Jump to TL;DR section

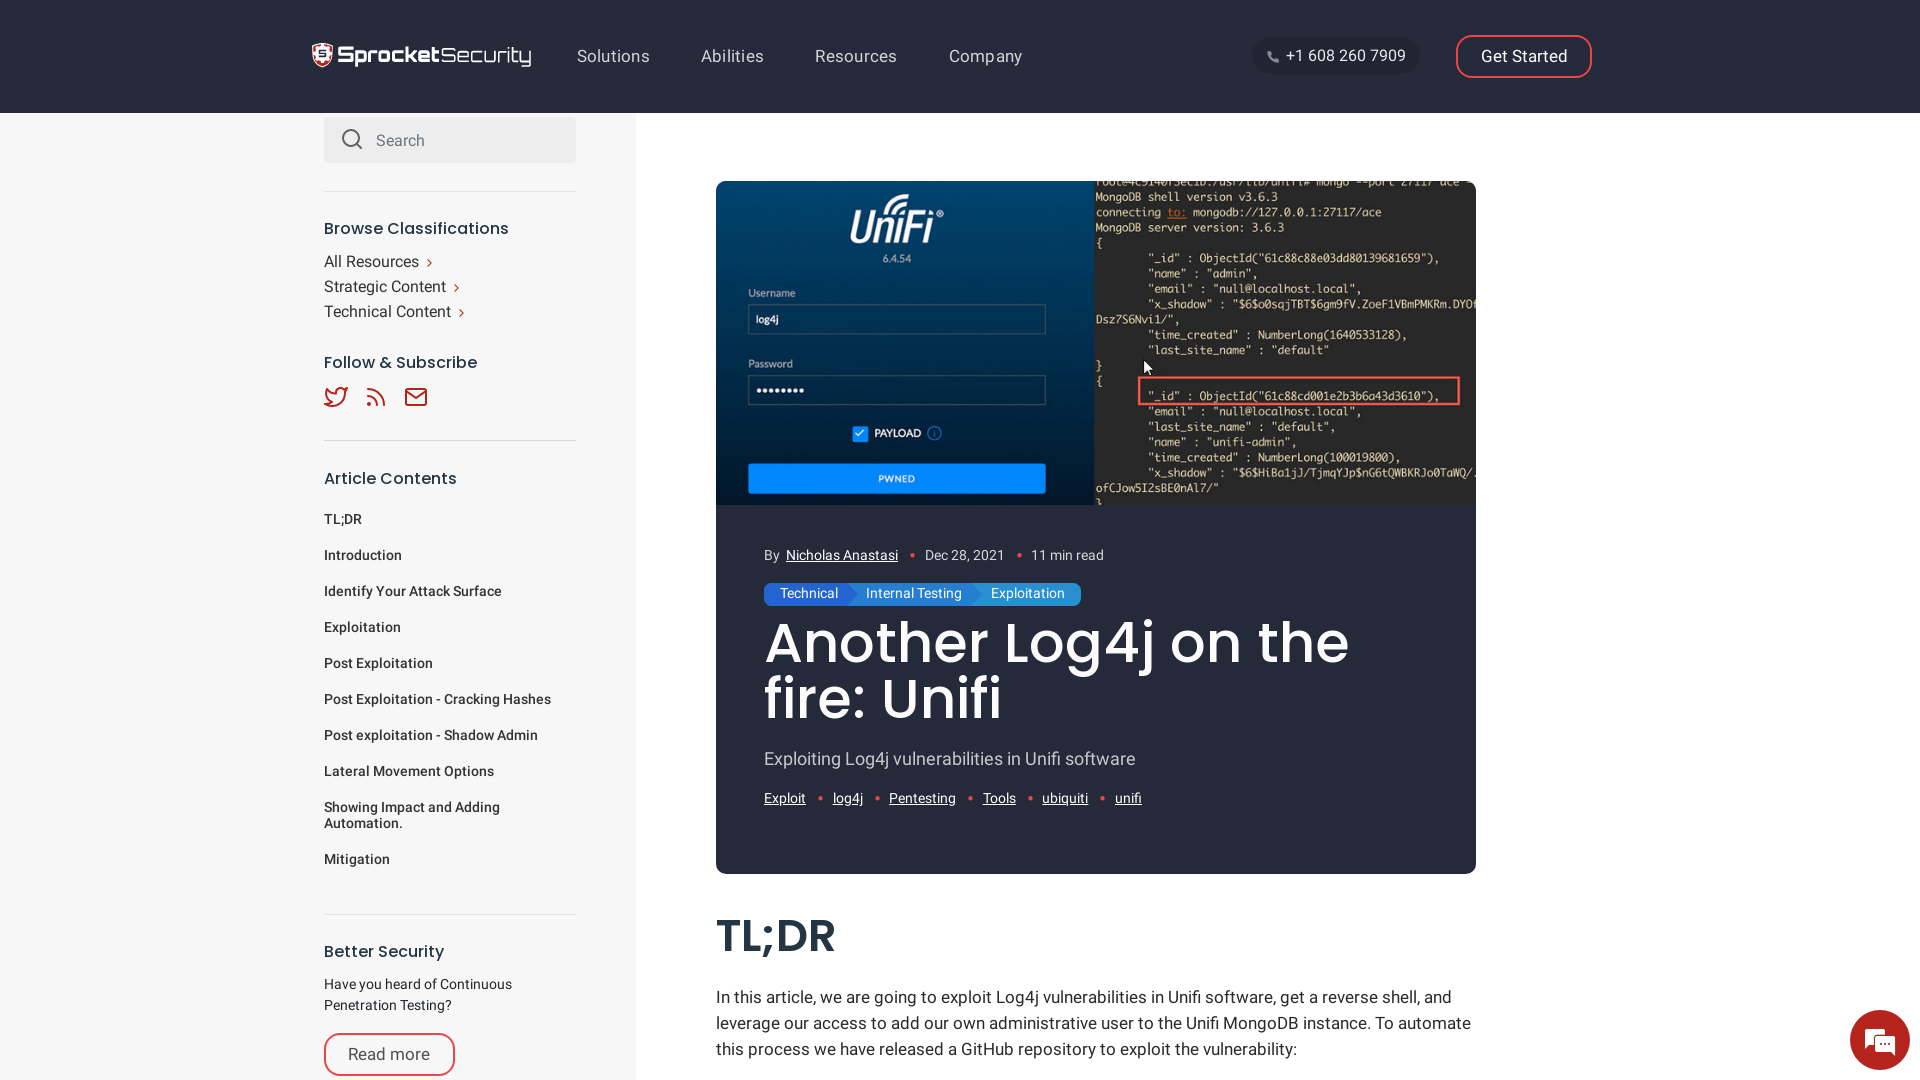coord(343,519)
